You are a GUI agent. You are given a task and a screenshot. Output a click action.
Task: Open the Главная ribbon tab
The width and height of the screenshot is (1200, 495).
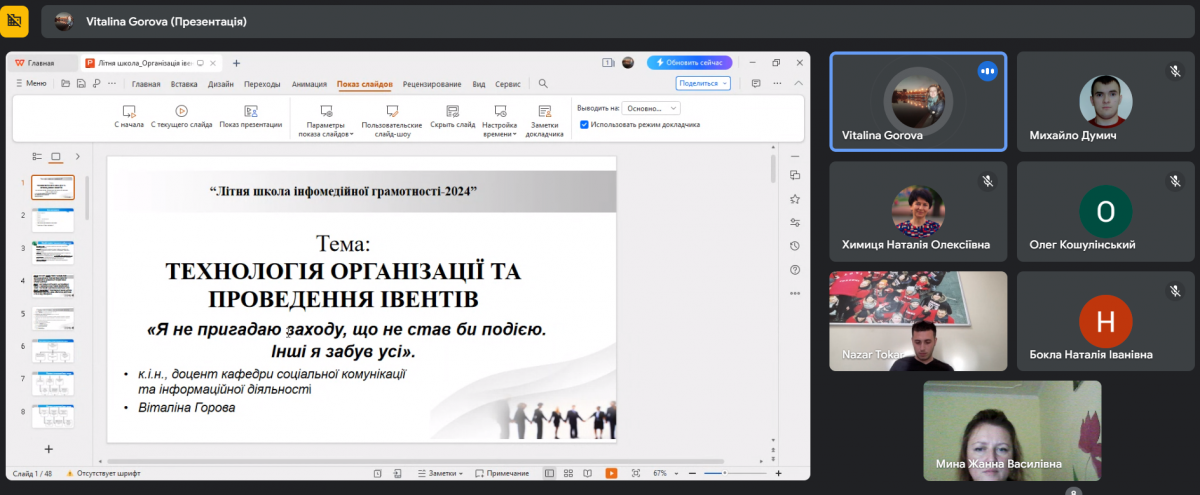[x=146, y=84]
